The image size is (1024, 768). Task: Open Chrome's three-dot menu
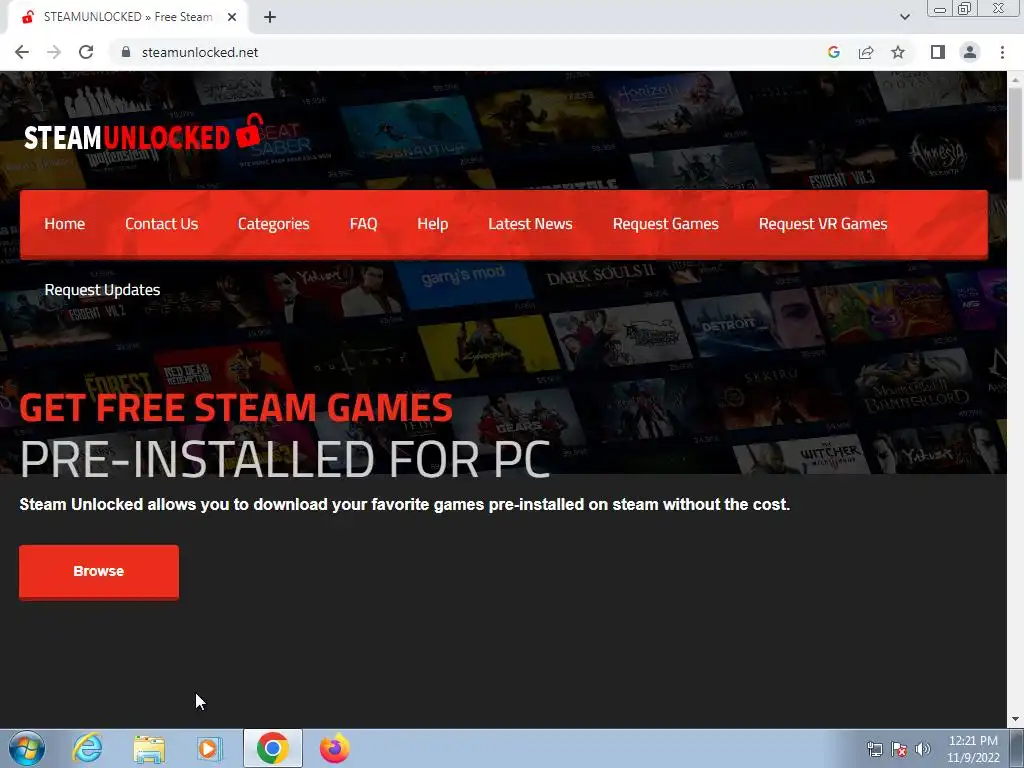1002,52
